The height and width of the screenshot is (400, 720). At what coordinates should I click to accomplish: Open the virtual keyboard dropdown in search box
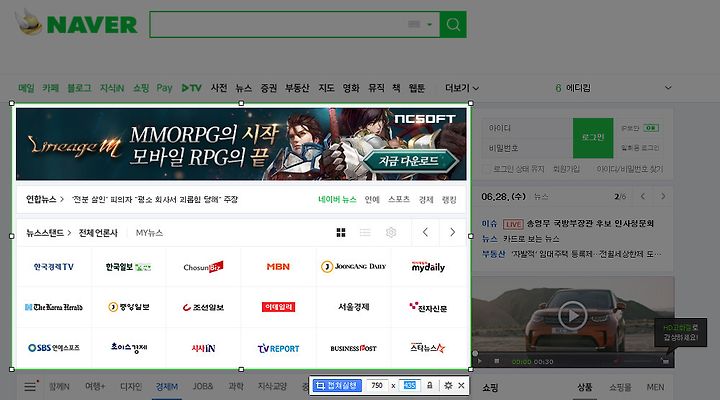click(430, 24)
